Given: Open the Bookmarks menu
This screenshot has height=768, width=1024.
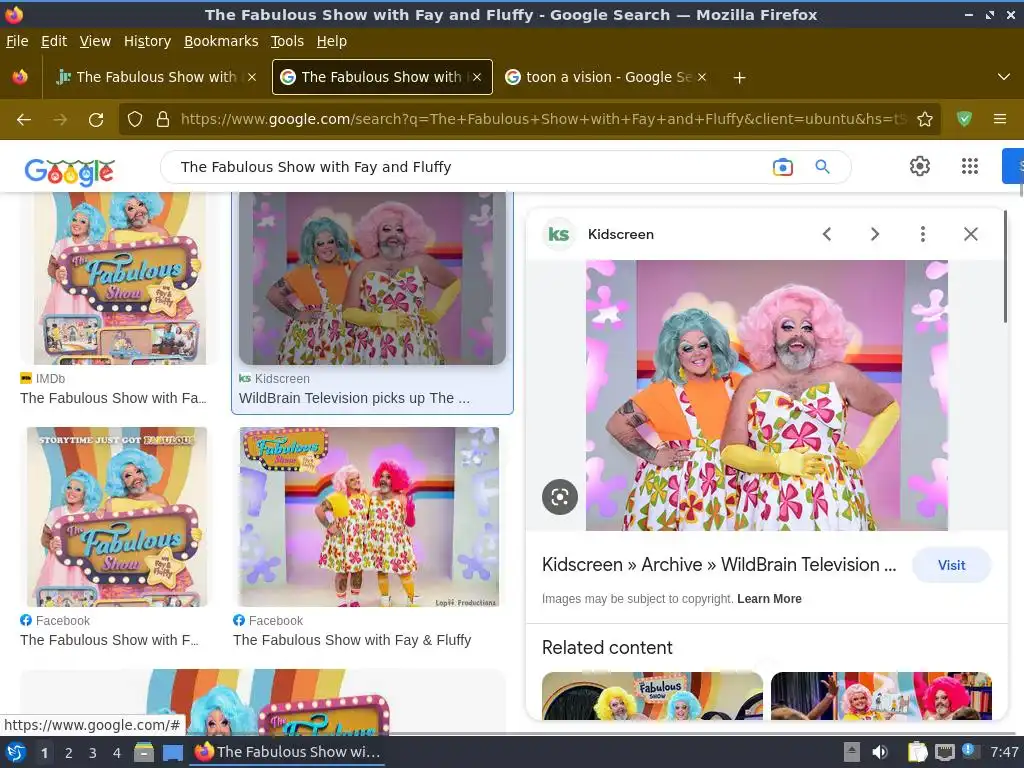Looking at the screenshot, I should (x=221, y=41).
